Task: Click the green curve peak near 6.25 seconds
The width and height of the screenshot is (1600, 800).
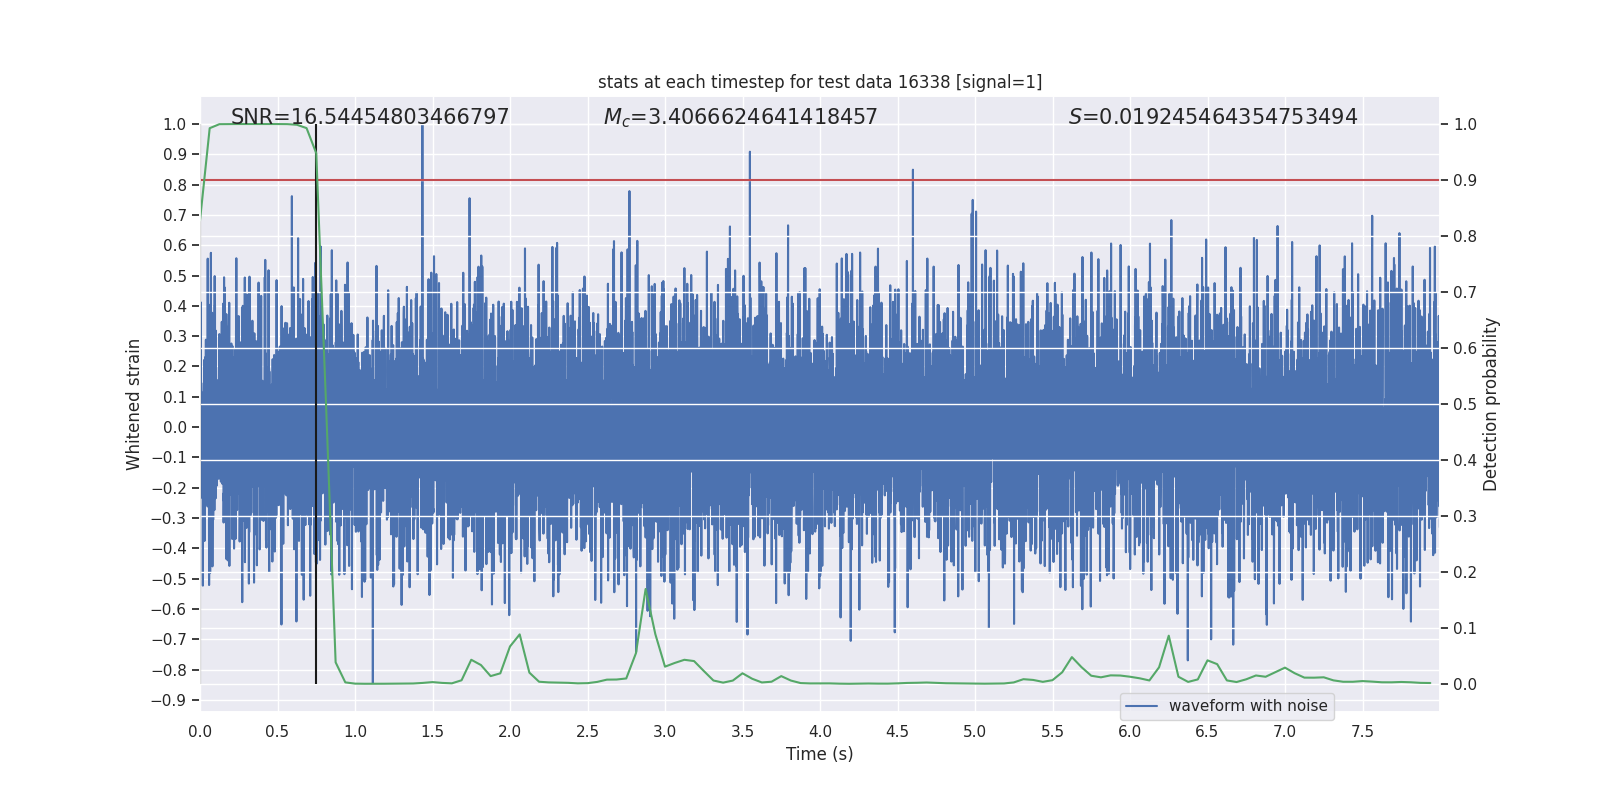Action: click(x=1168, y=636)
